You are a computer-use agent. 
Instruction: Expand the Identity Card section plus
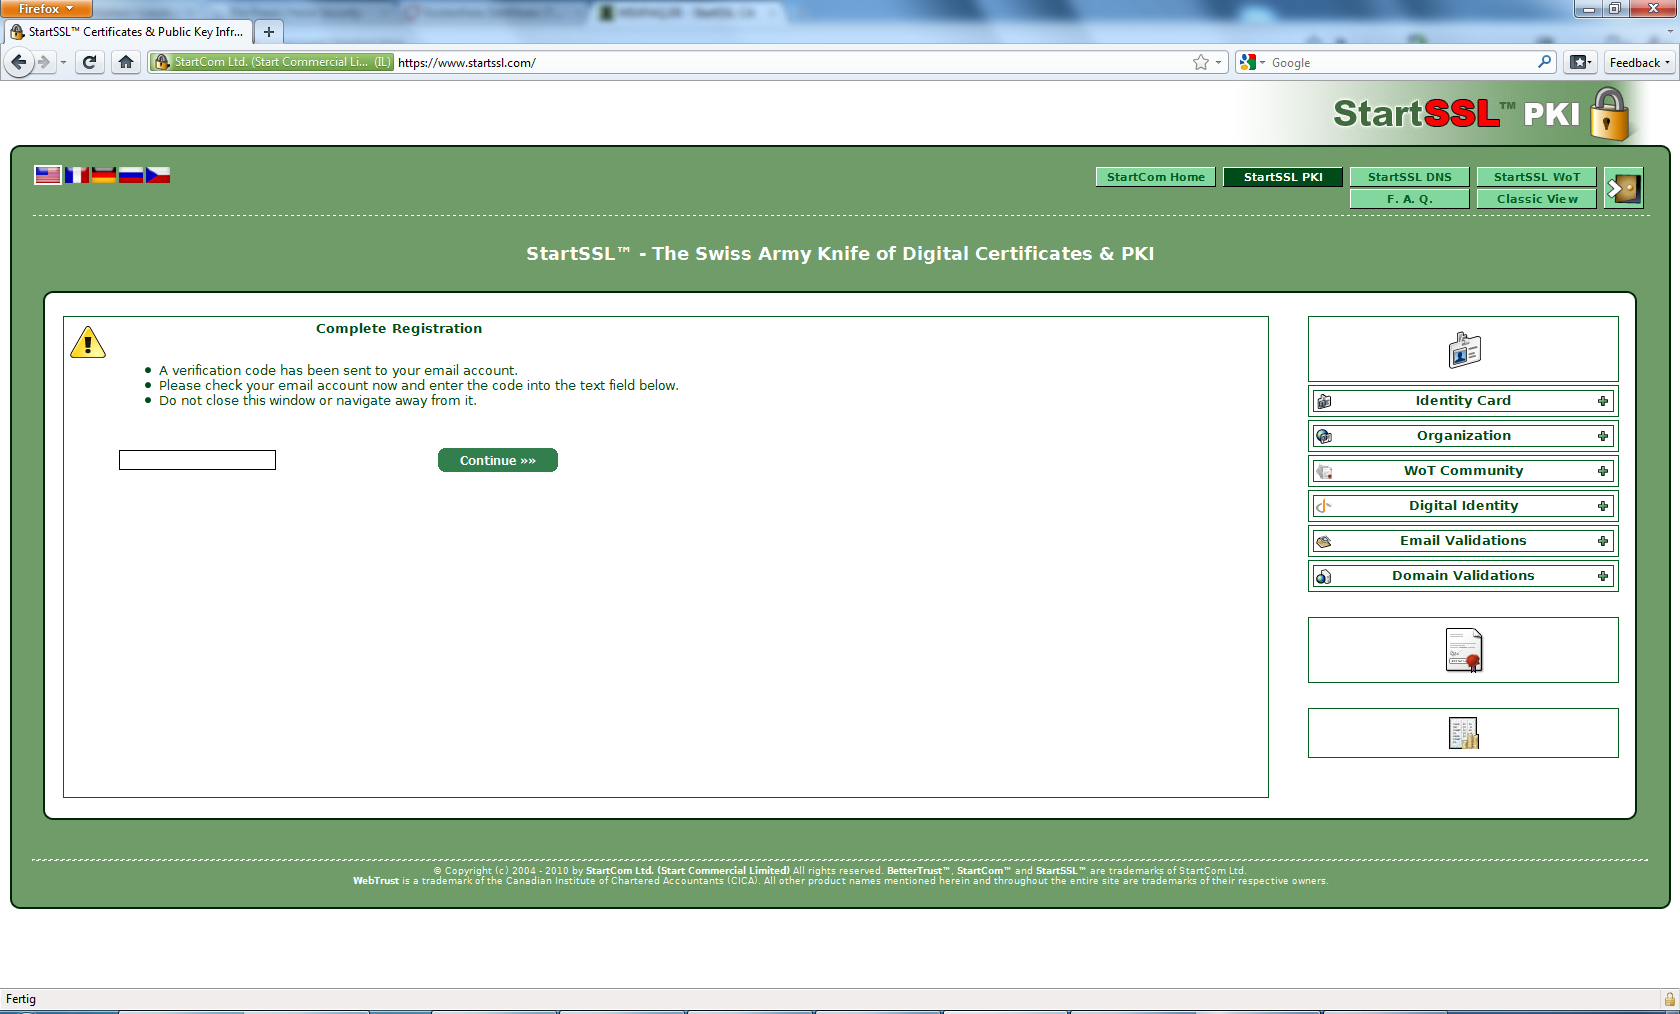click(1603, 401)
